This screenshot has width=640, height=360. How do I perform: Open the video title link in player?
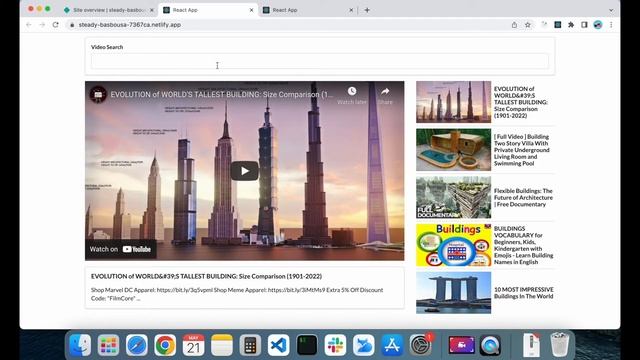tap(222, 95)
